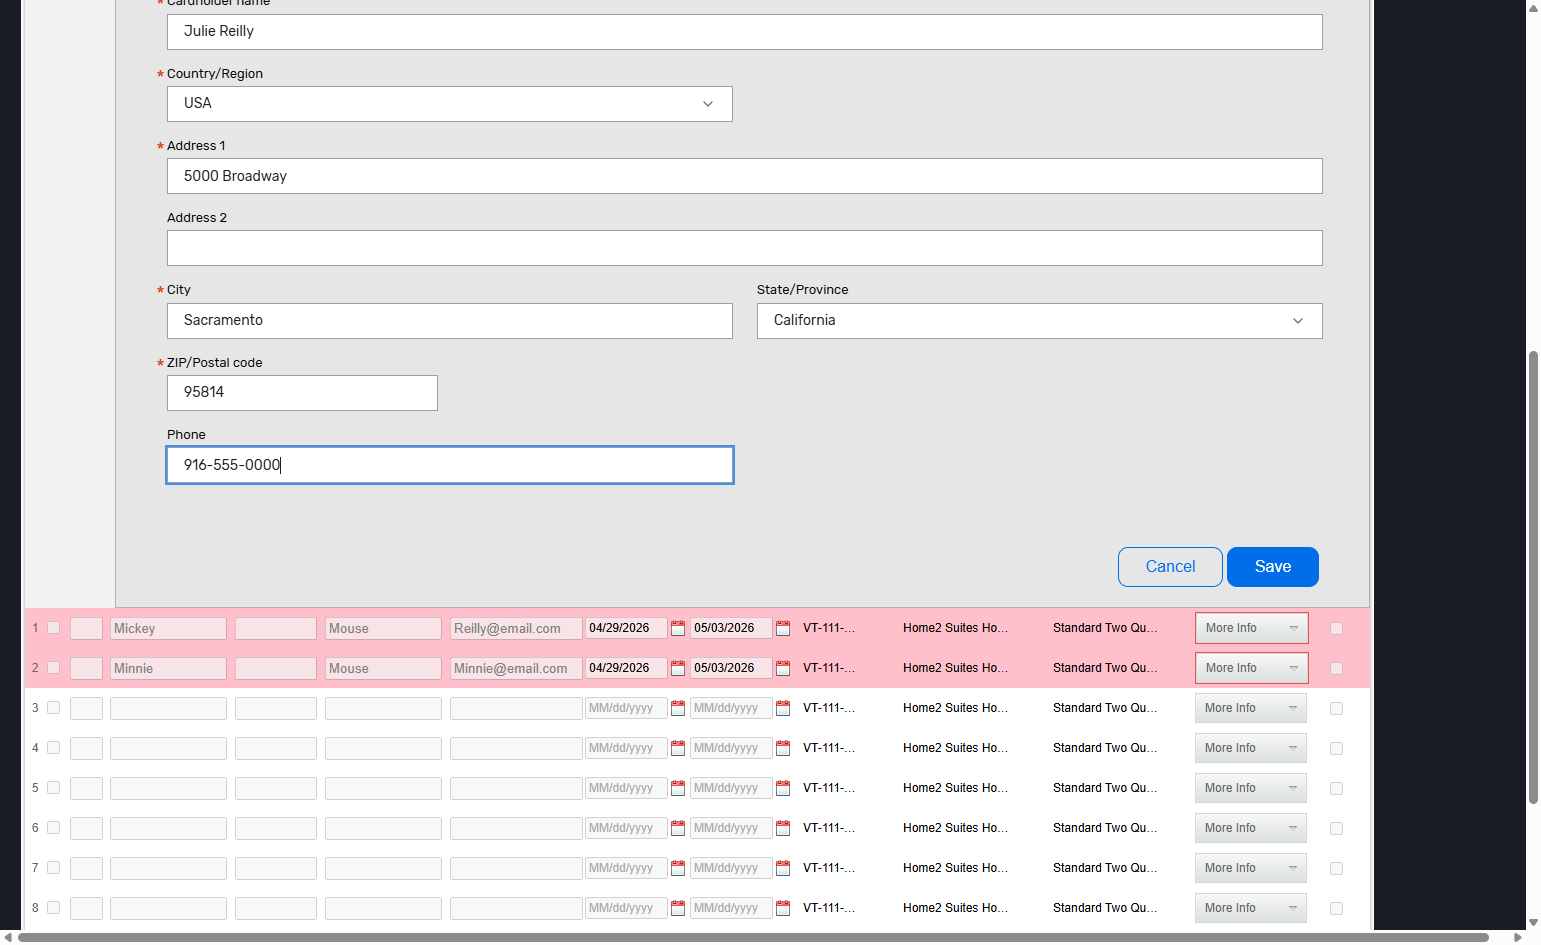The width and height of the screenshot is (1541, 945).
Task: Tick the left checkbox for row 2
Action: click(x=54, y=668)
